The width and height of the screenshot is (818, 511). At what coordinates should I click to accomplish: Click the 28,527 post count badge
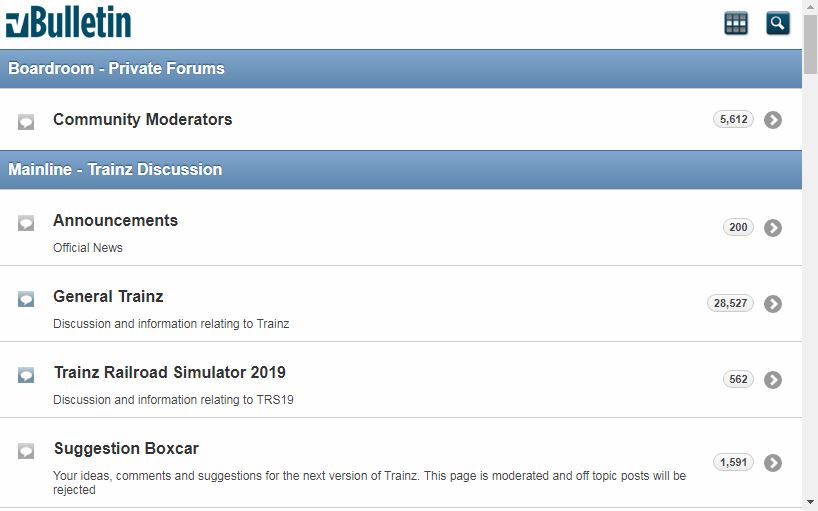(730, 303)
